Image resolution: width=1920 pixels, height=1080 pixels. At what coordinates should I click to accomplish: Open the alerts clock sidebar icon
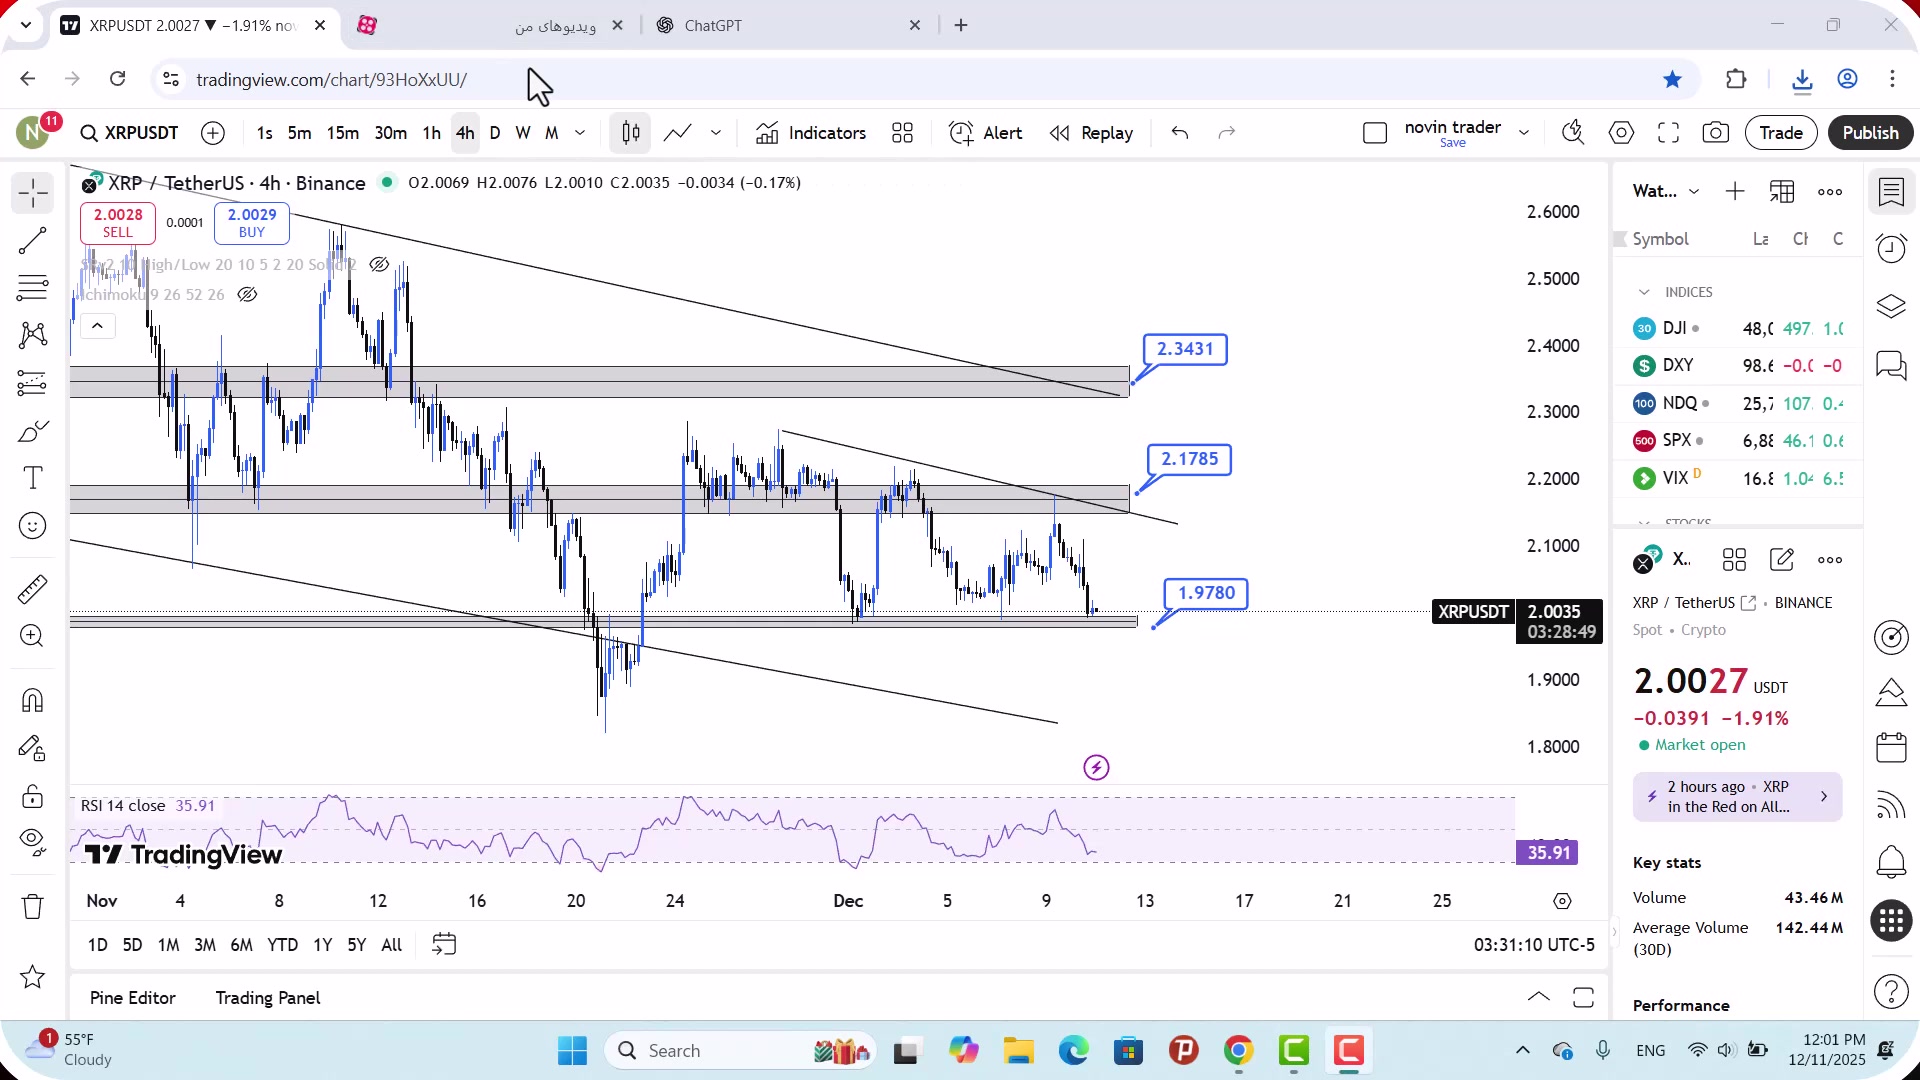tap(1891, 249)
